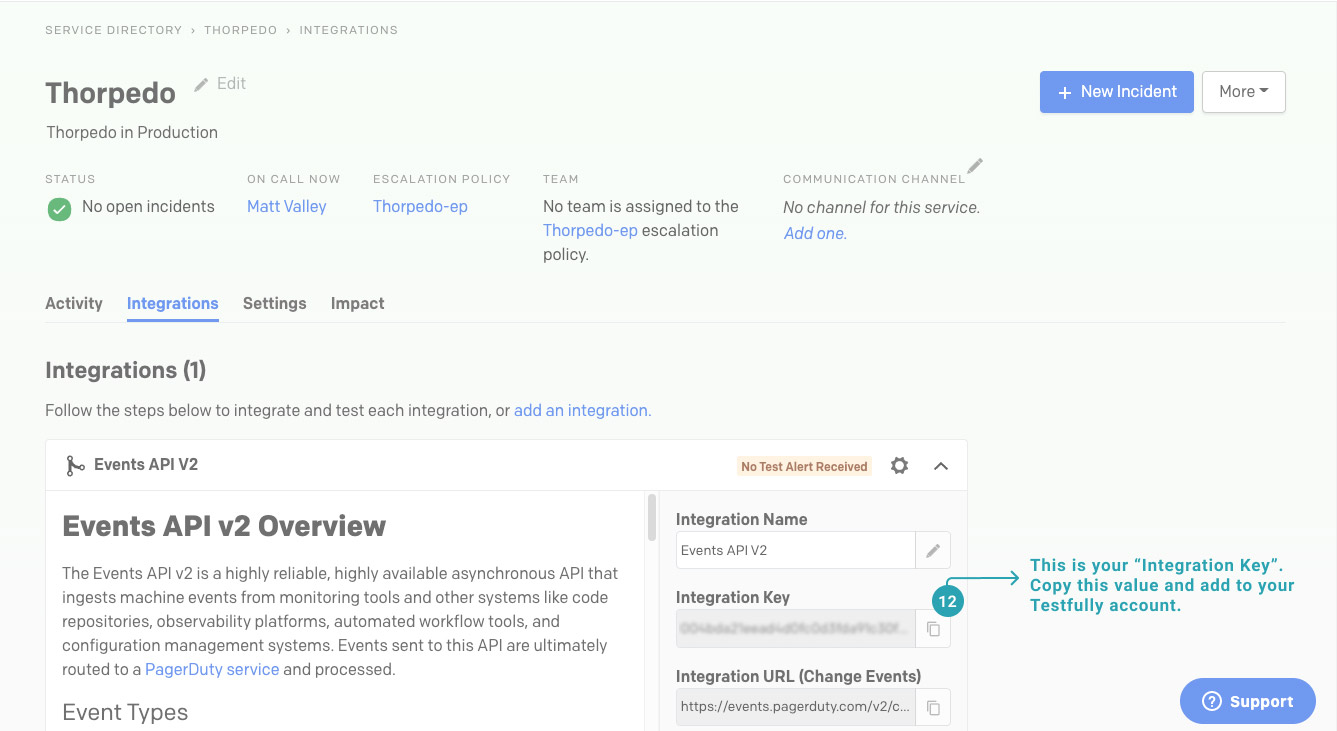Open Thorpedo-ep under Escalation Policy heading
This screenshot has width=1337, height=731.
(x=420, y=206)
